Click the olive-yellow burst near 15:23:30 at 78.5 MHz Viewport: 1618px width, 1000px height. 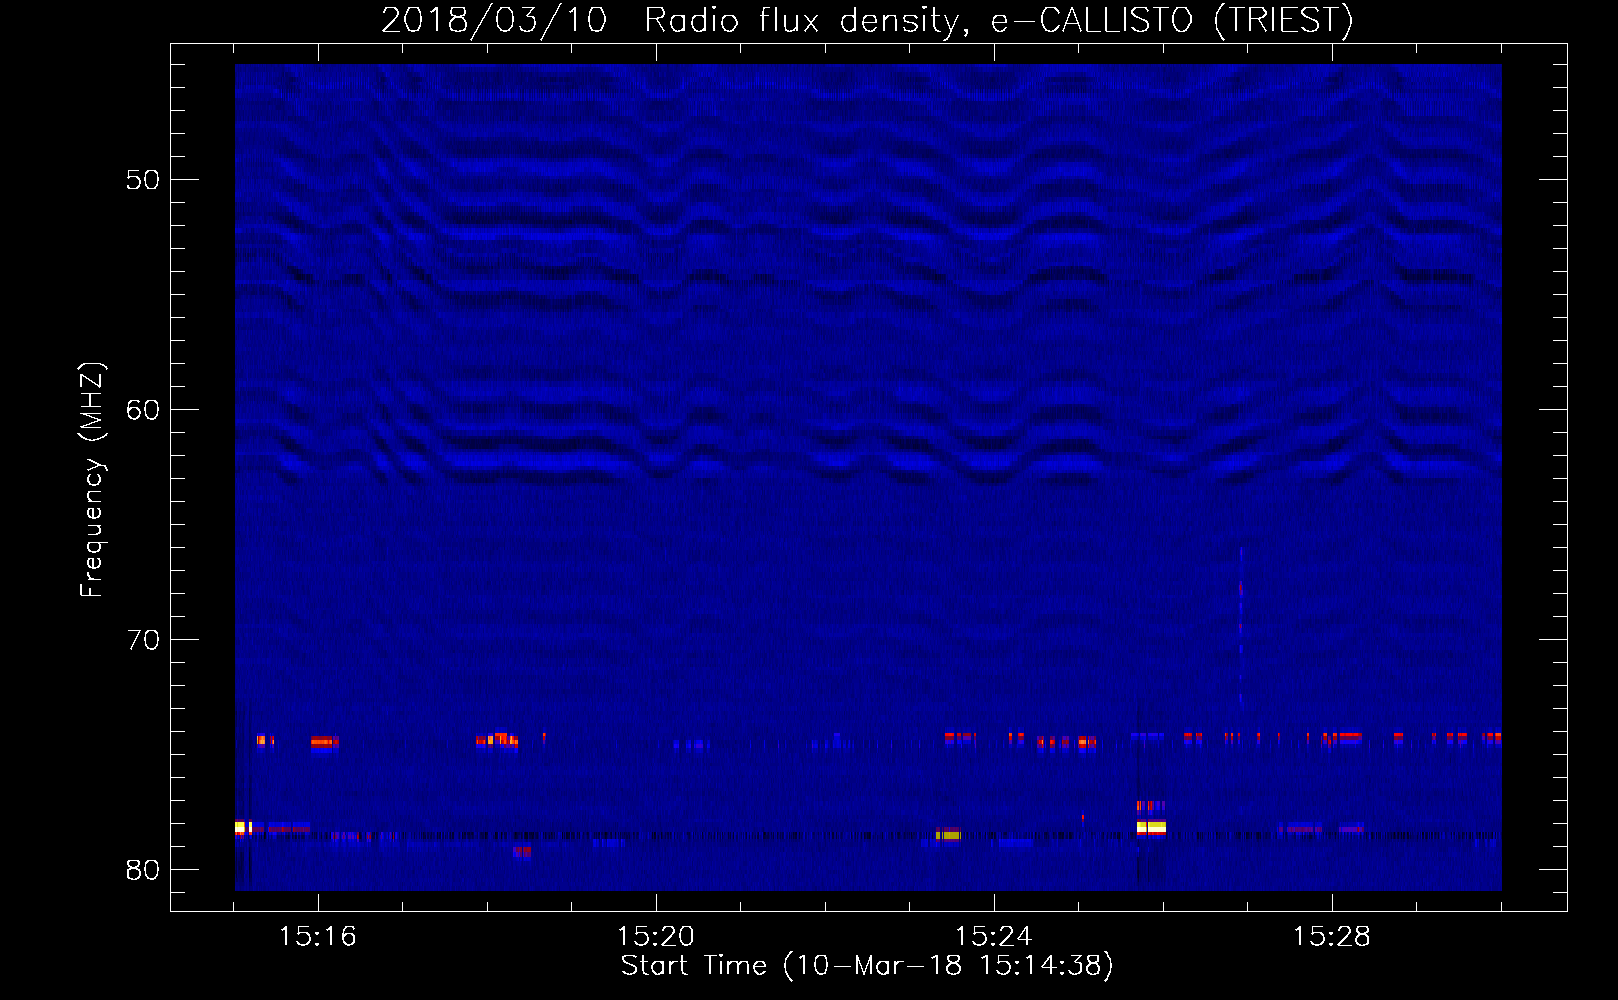[x=948, y=835]
